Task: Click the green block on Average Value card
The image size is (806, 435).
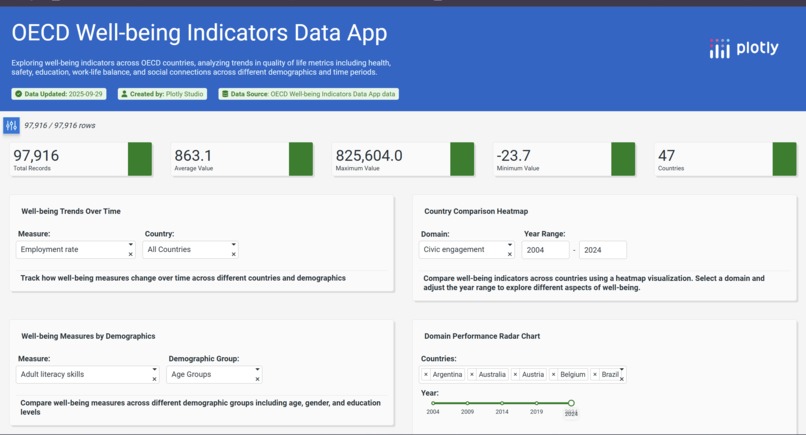Action: (x=301, y=159)
